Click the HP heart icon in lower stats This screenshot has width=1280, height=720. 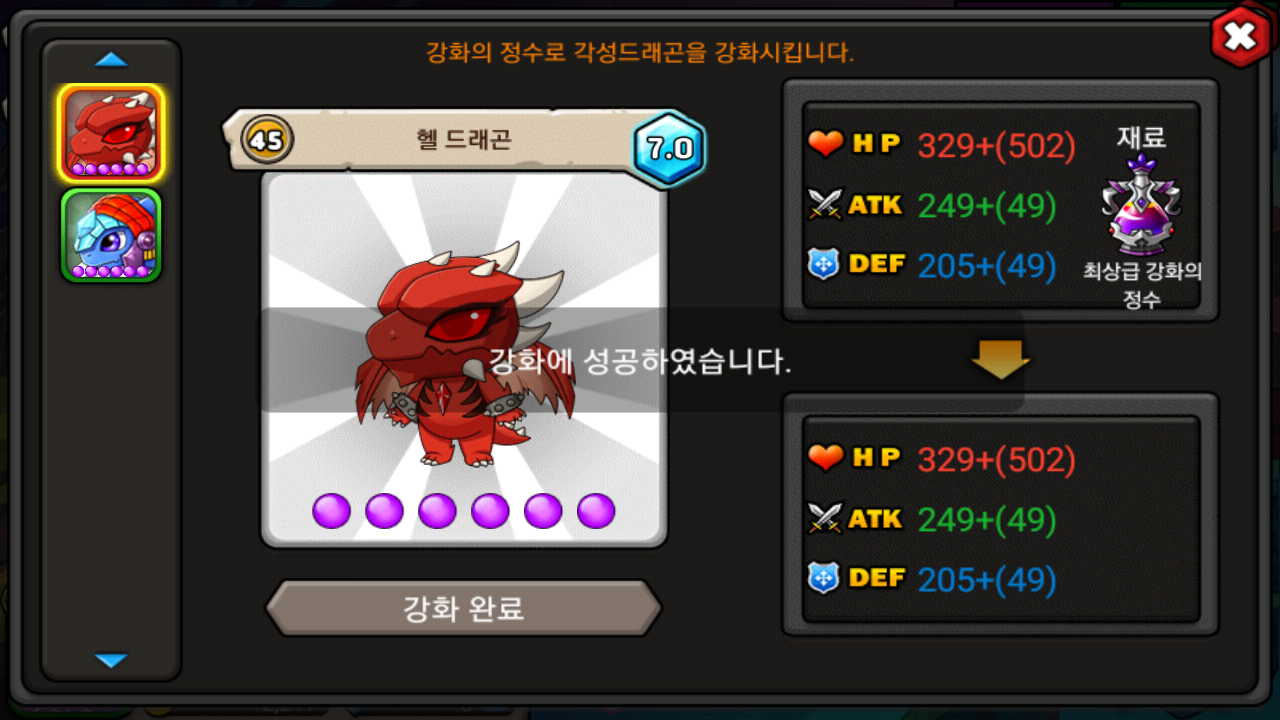[x=826, y=458]
